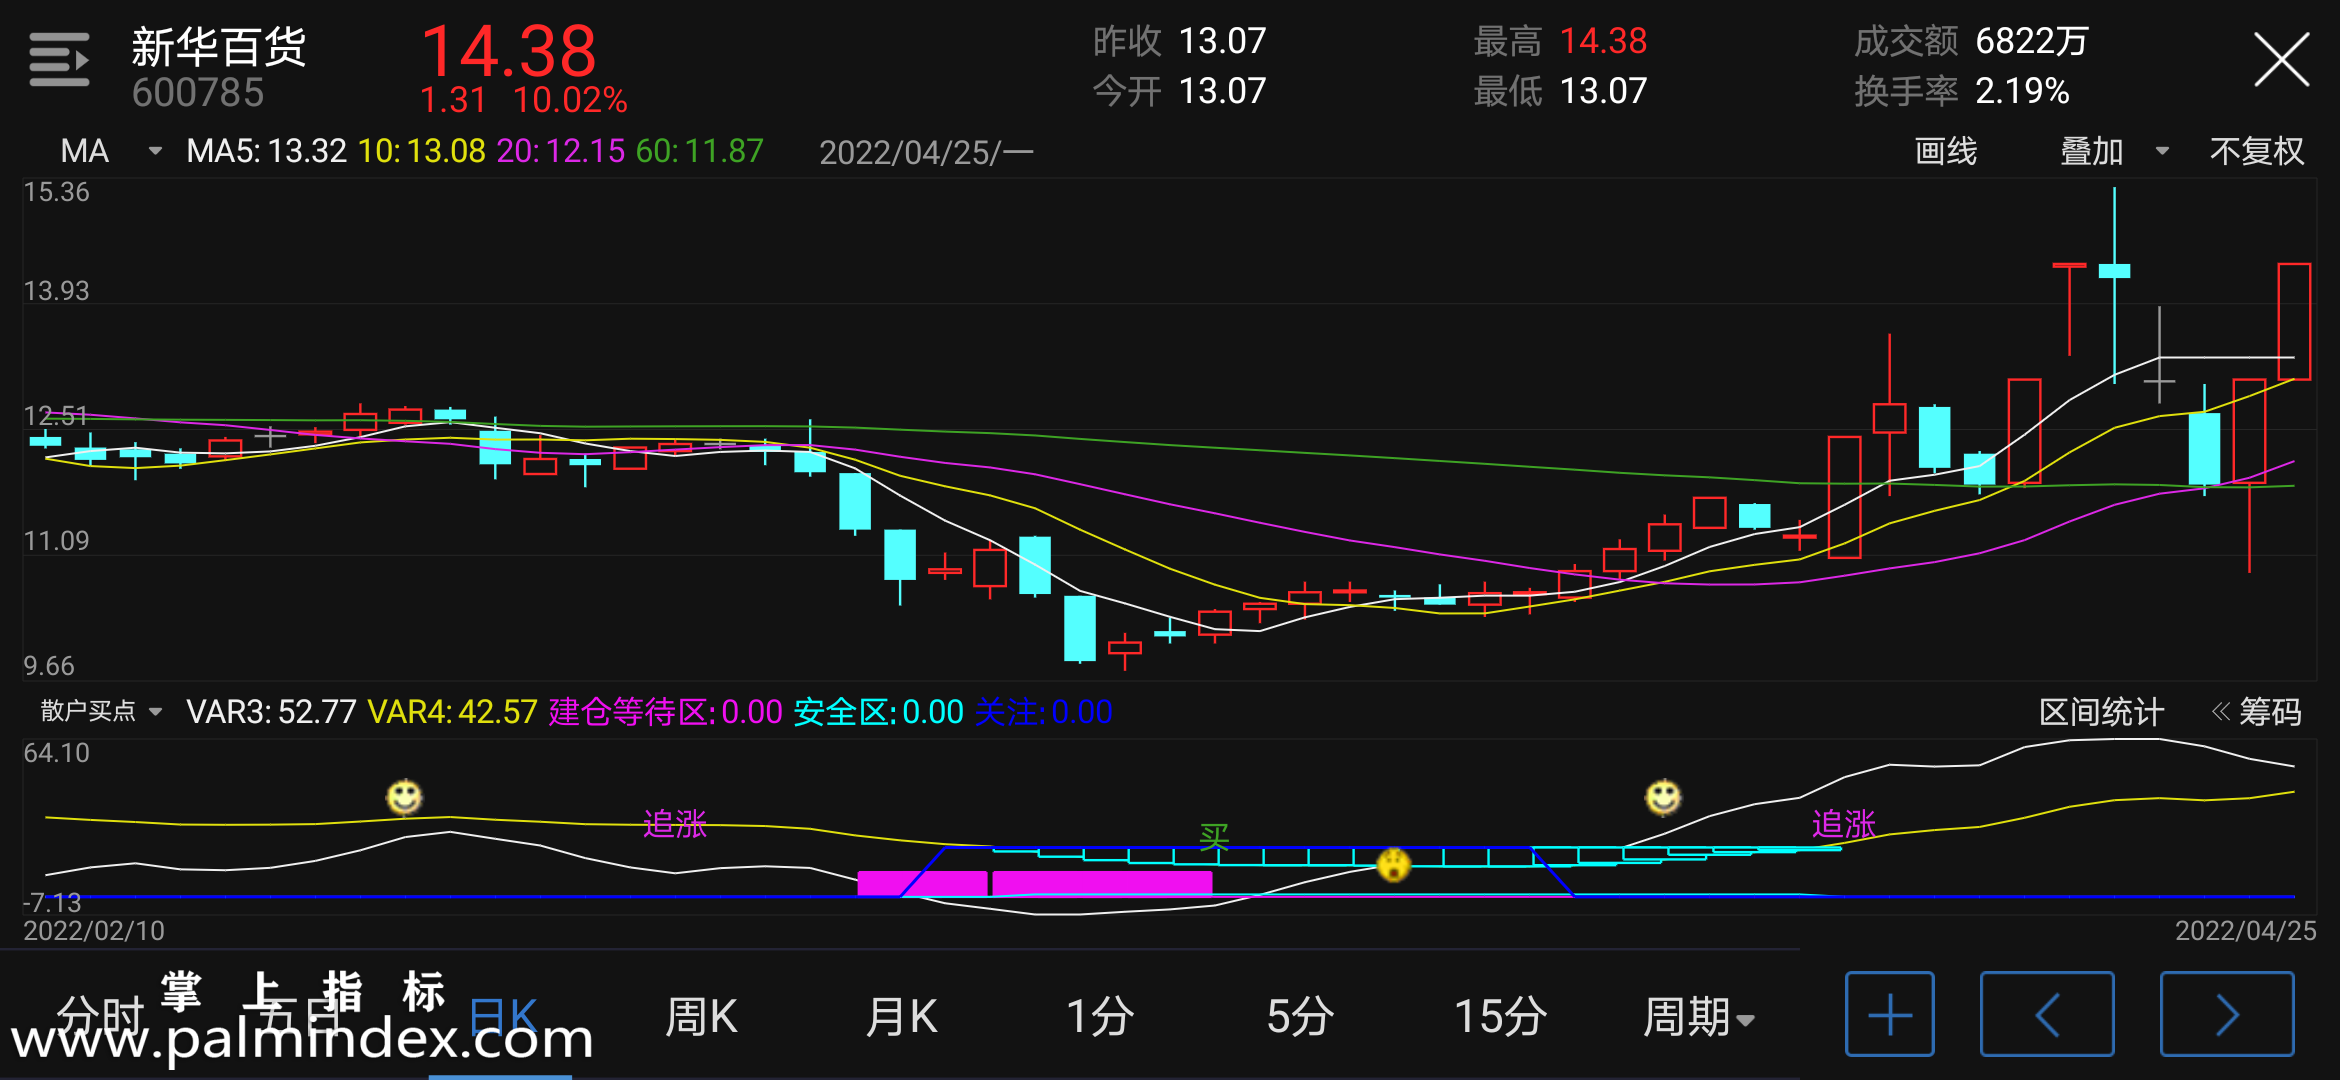Go to previous stock with left arrow

[x=2046, y=1014]
